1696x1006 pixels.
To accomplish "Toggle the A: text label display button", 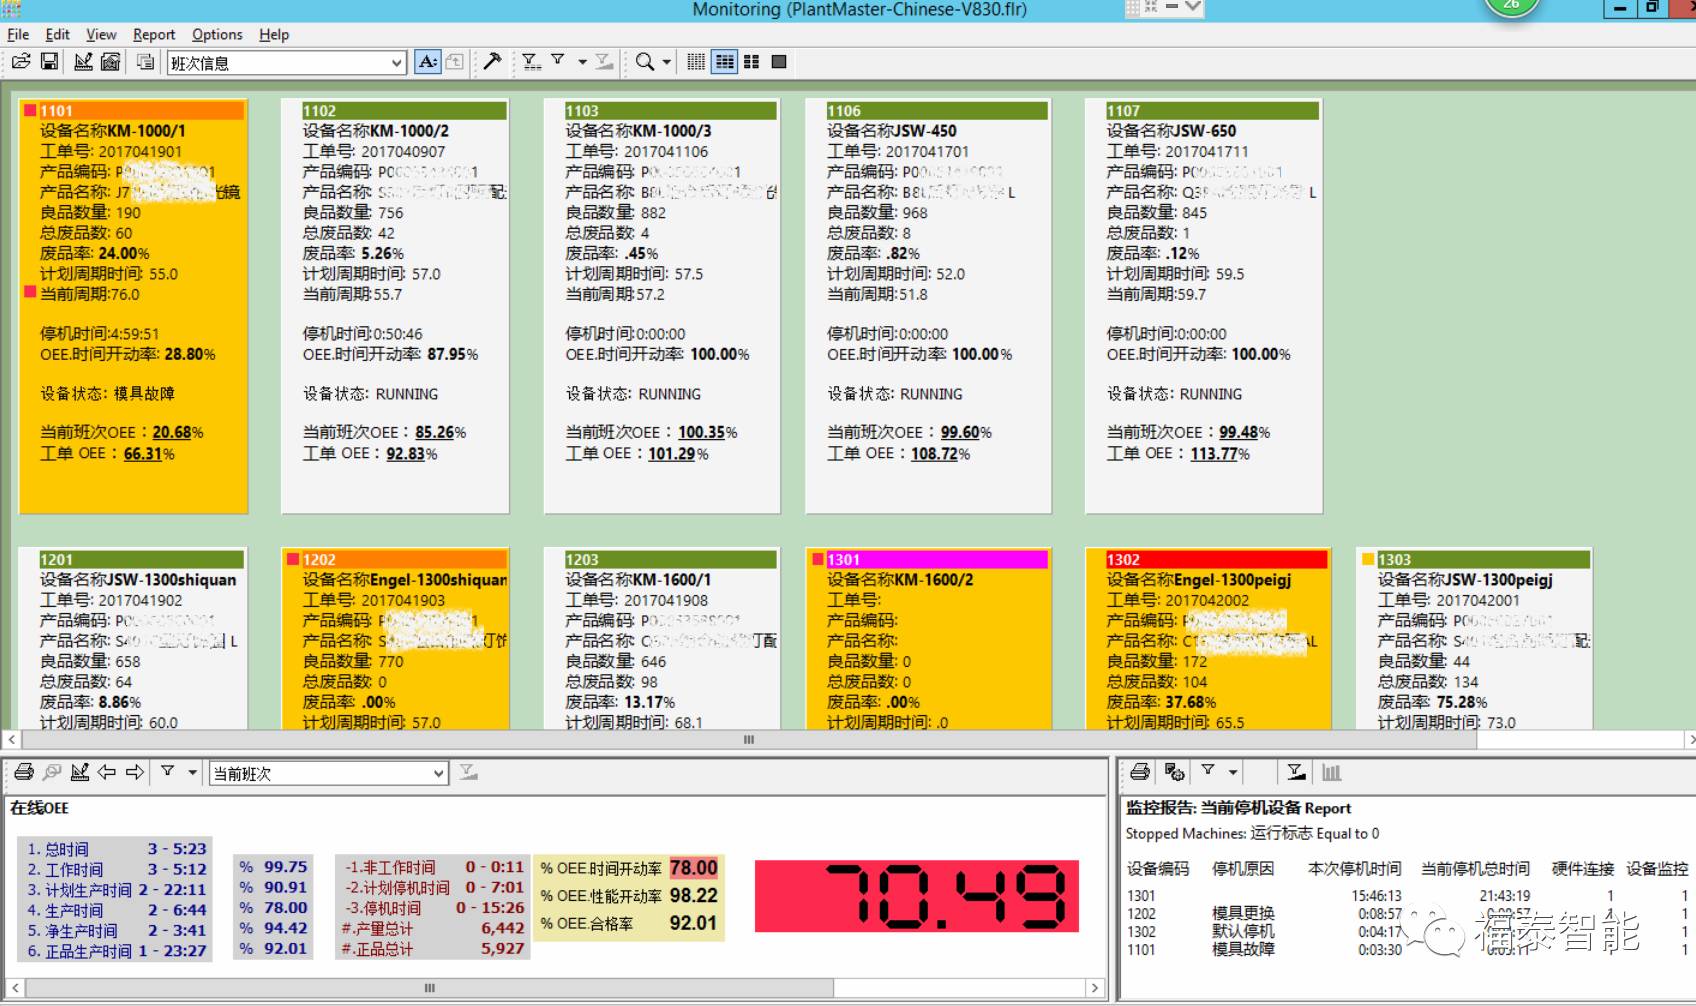I will [427, 62].
